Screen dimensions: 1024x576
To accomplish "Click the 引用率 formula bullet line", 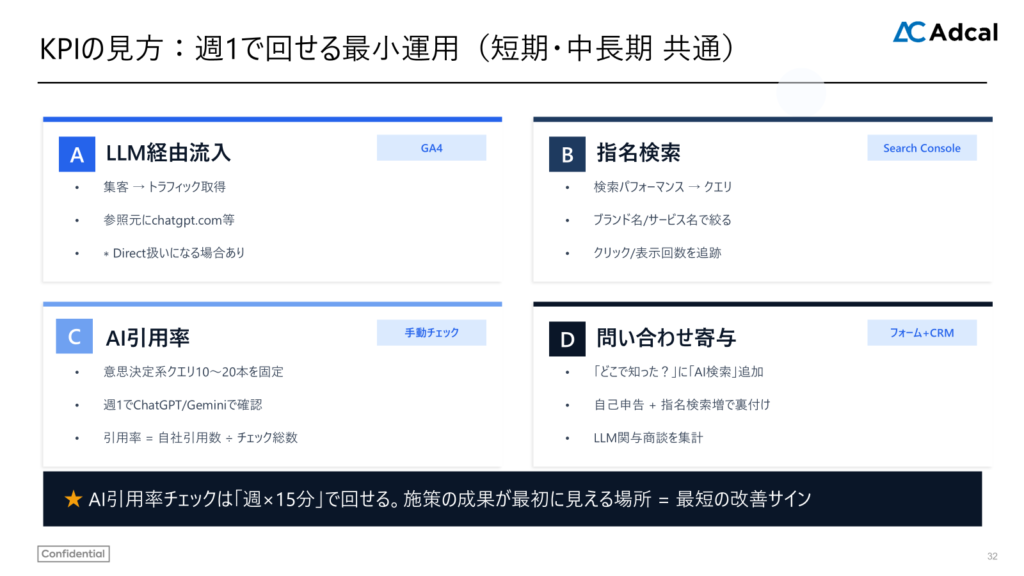I will tap(200, 437).
